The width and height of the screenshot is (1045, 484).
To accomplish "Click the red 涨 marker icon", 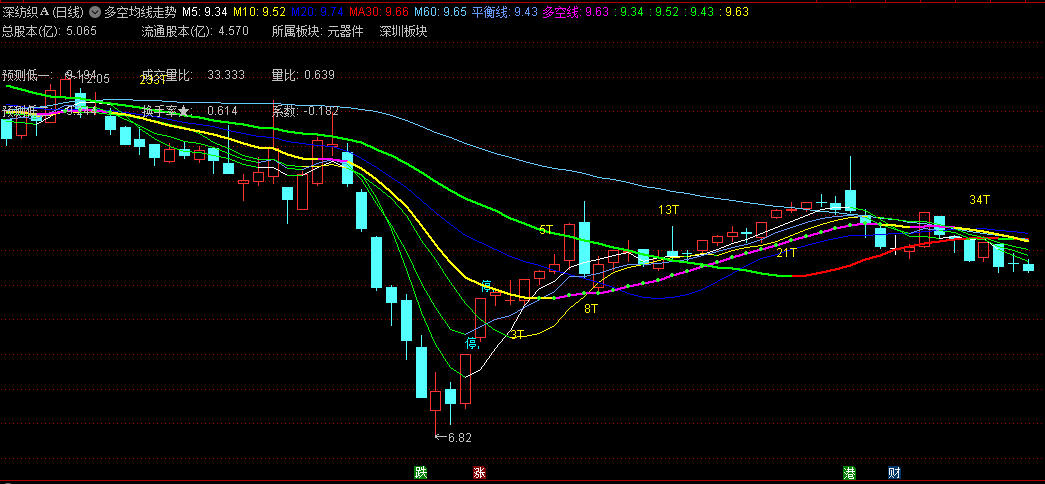I will [479, 473].
